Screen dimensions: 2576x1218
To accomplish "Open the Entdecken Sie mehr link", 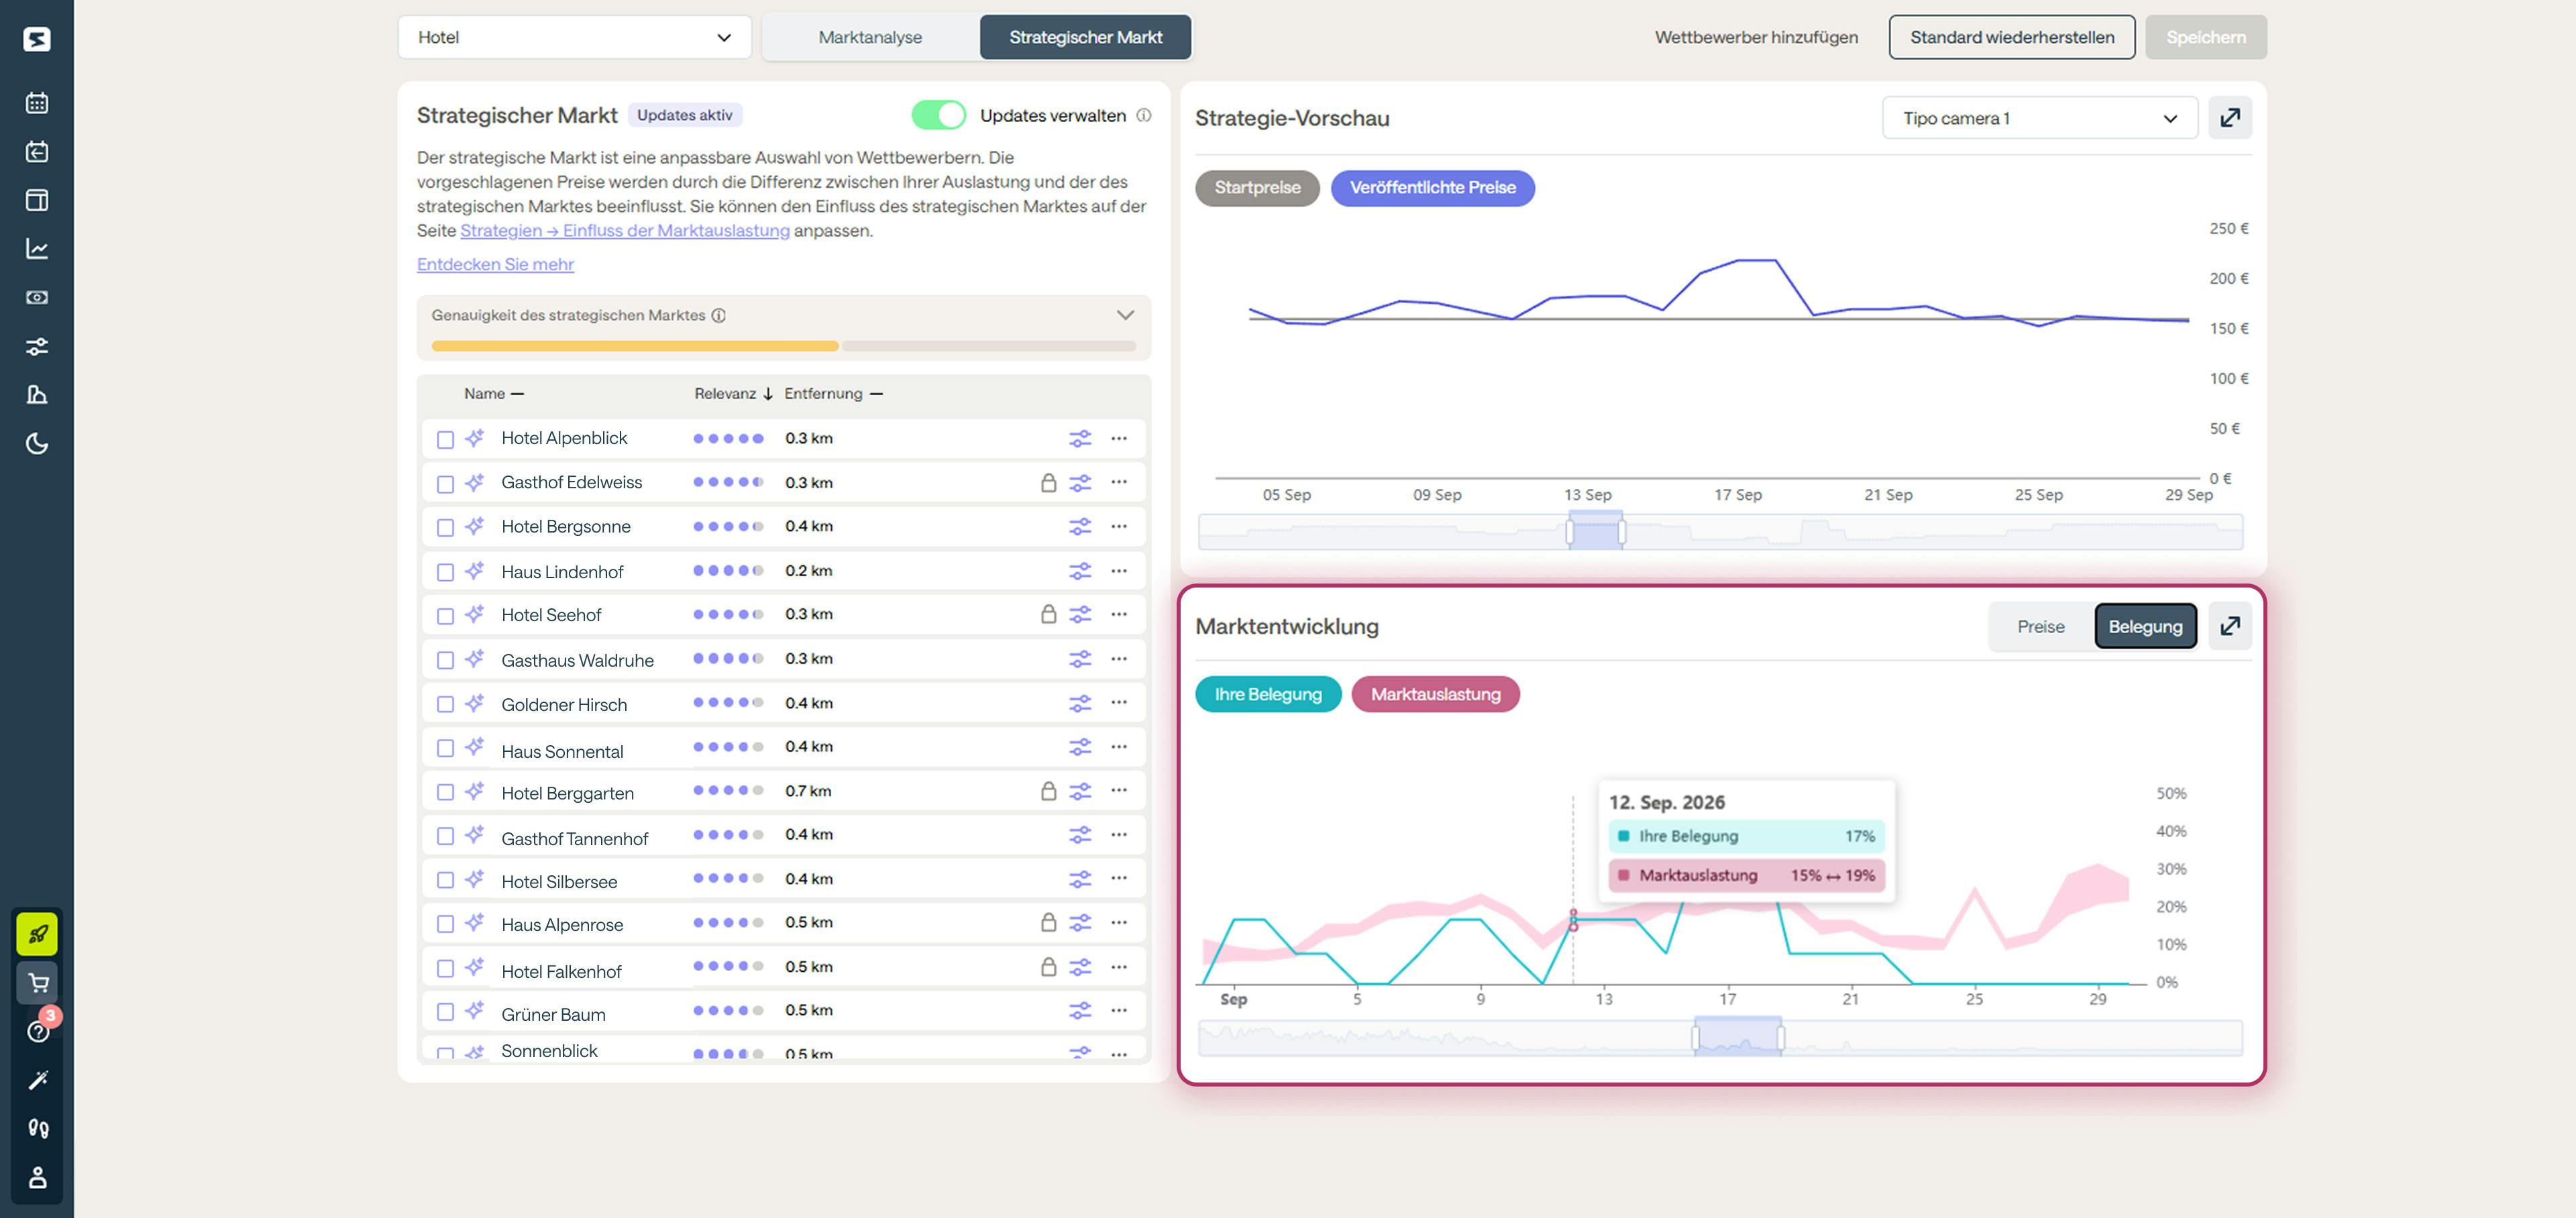I will coord(495,264).
